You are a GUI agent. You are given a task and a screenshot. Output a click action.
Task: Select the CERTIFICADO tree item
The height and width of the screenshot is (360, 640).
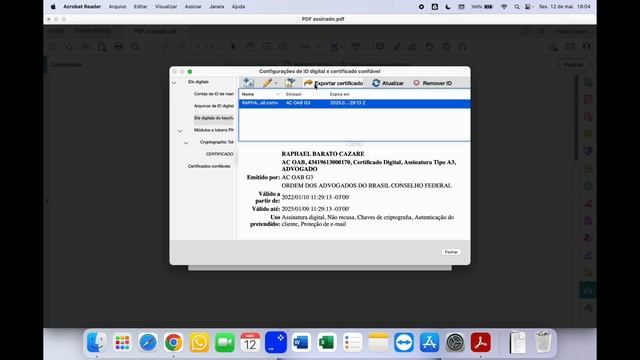click(x=220, y=154)
